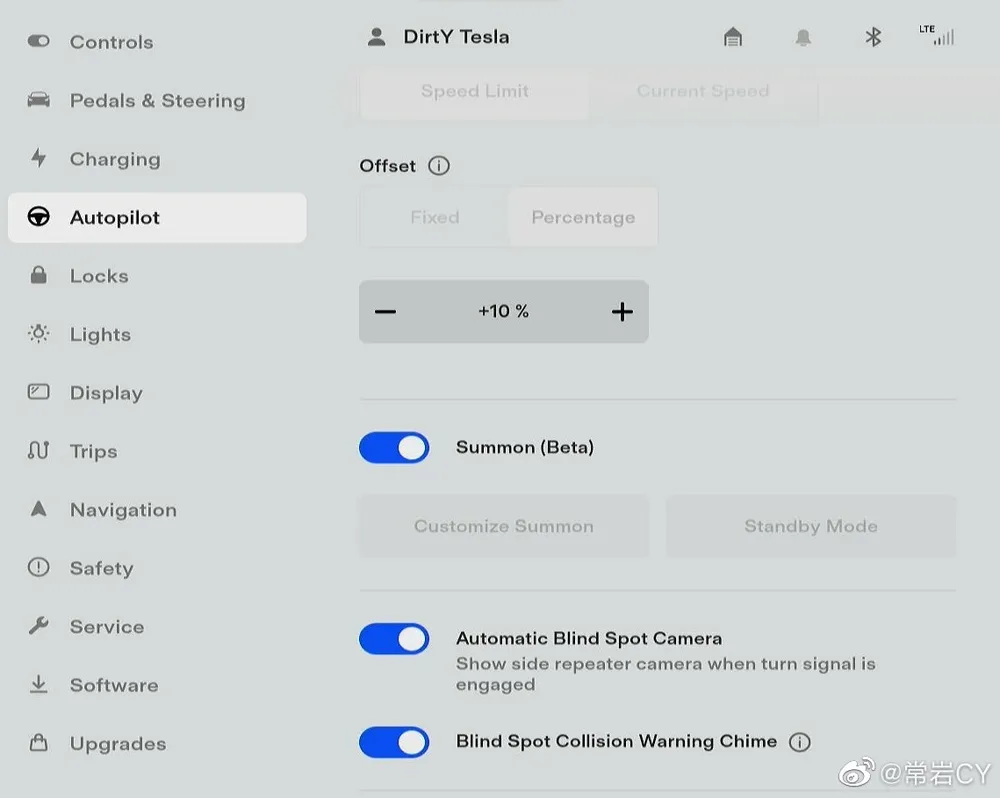Show info for Blind Spot Collision Warning Chime
1000x798 pixels.
point(799,742)
